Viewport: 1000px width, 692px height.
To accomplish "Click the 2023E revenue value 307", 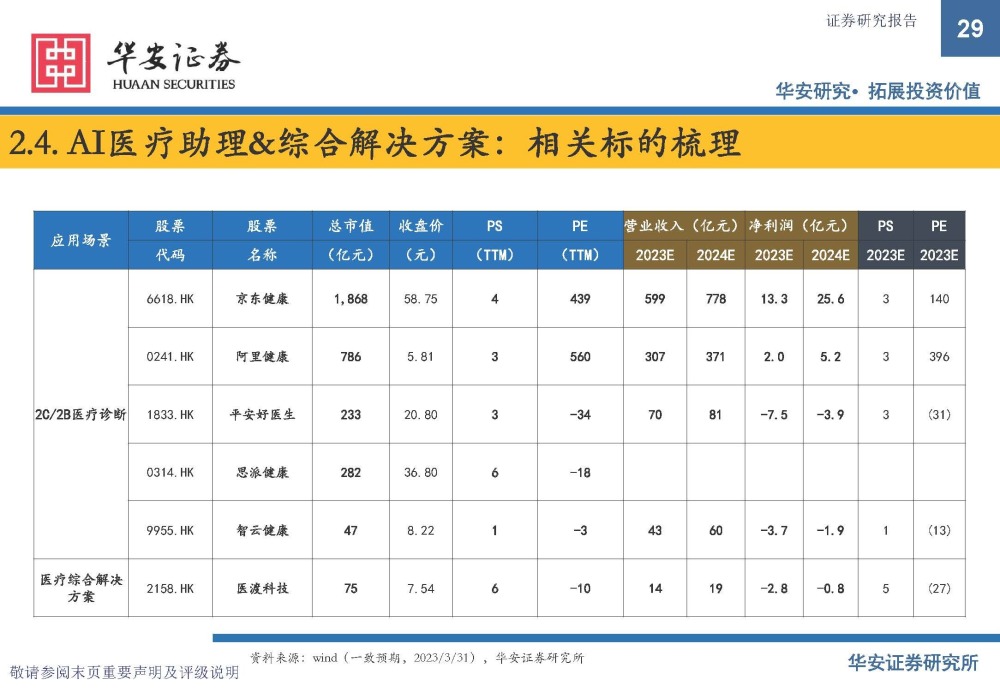I will pyautogui.click(x=655, y=357).
